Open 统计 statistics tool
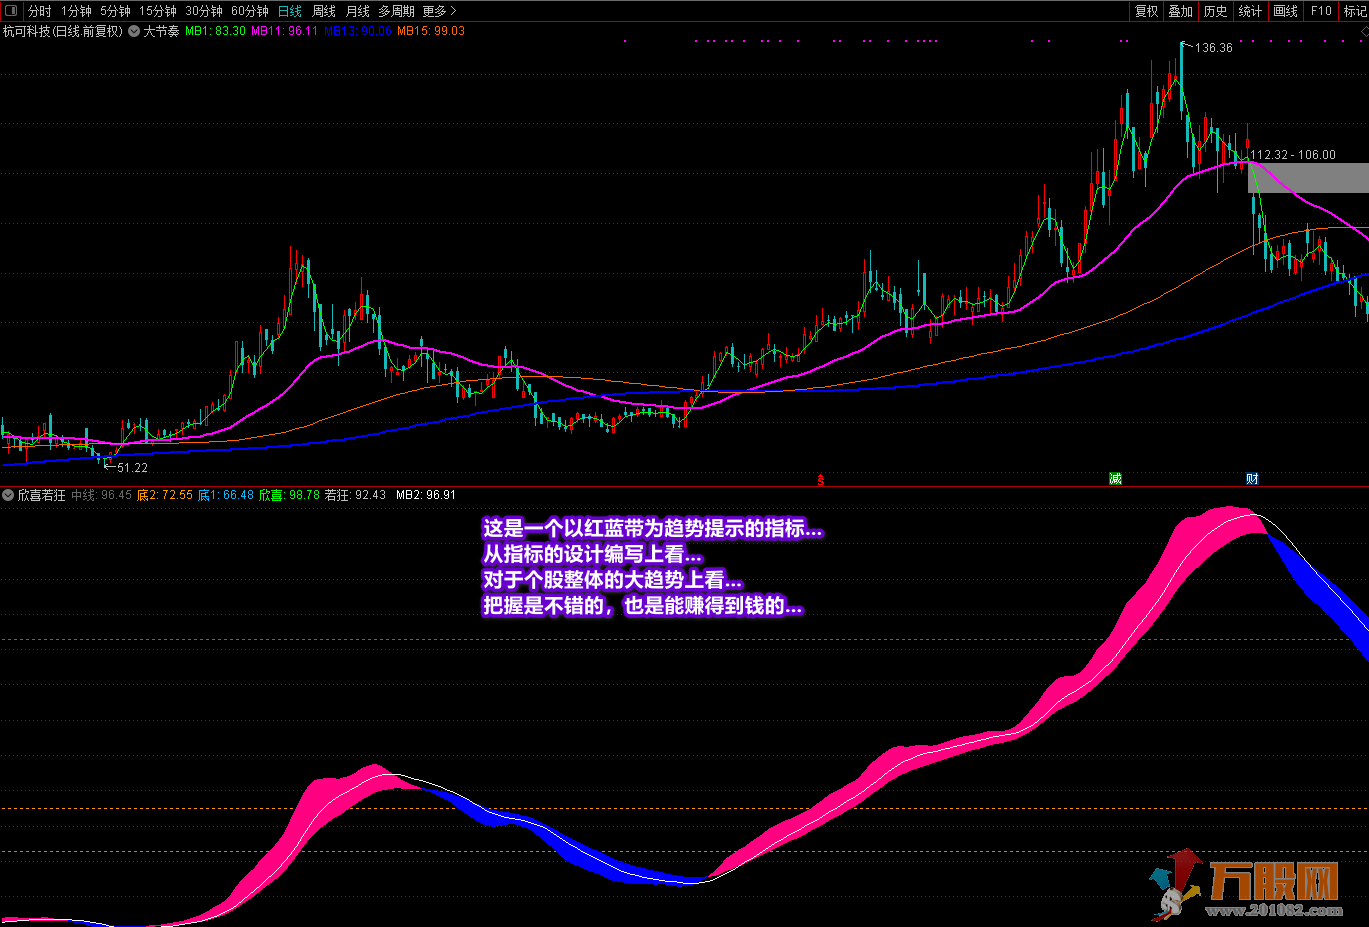 pyautogui.click(x=1250, y=11)
